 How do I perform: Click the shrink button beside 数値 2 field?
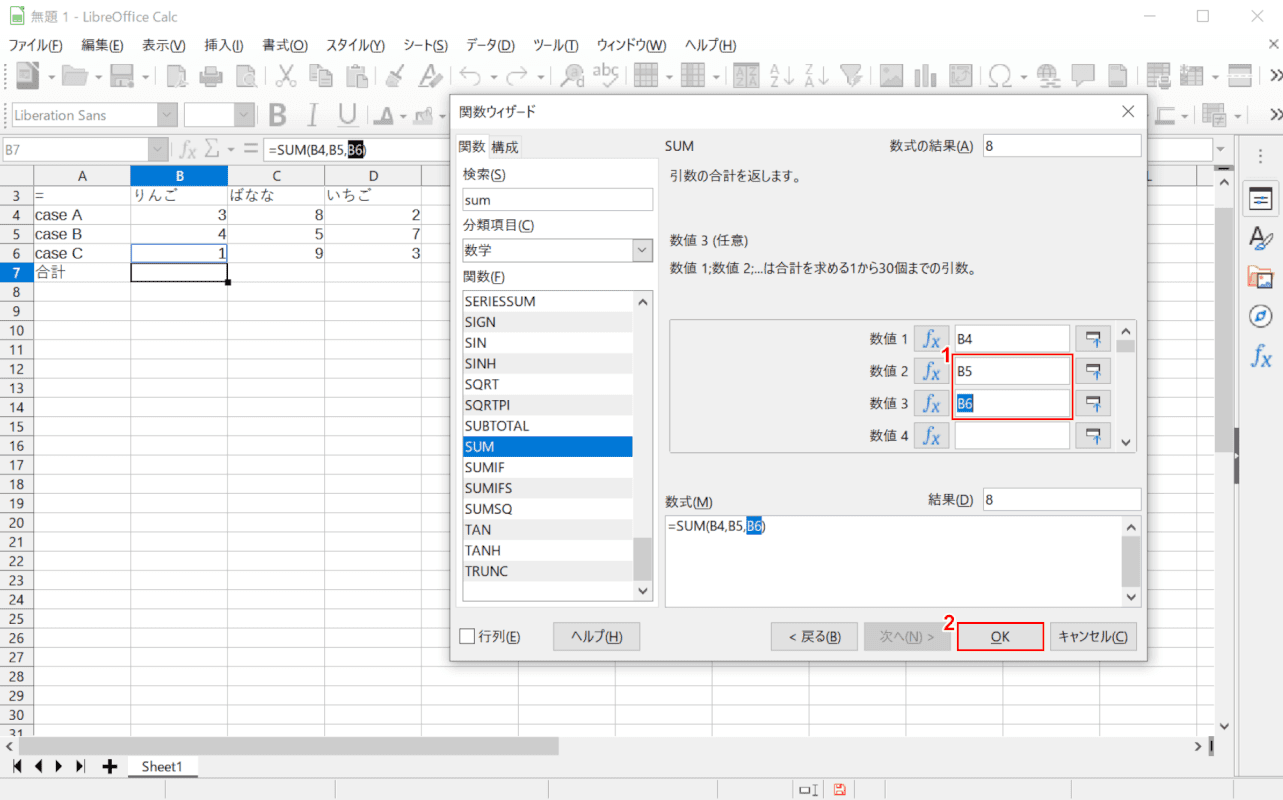coord(1093,371)
